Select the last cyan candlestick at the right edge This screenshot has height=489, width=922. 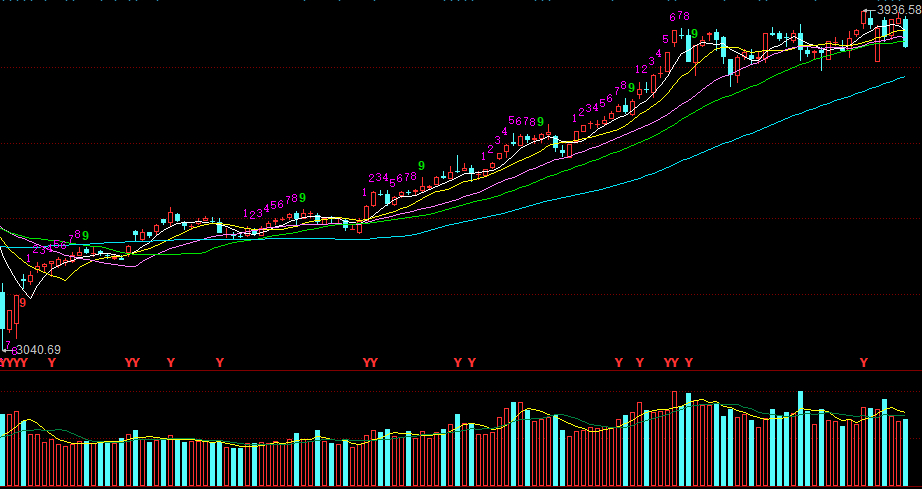[x=906, y=34]
